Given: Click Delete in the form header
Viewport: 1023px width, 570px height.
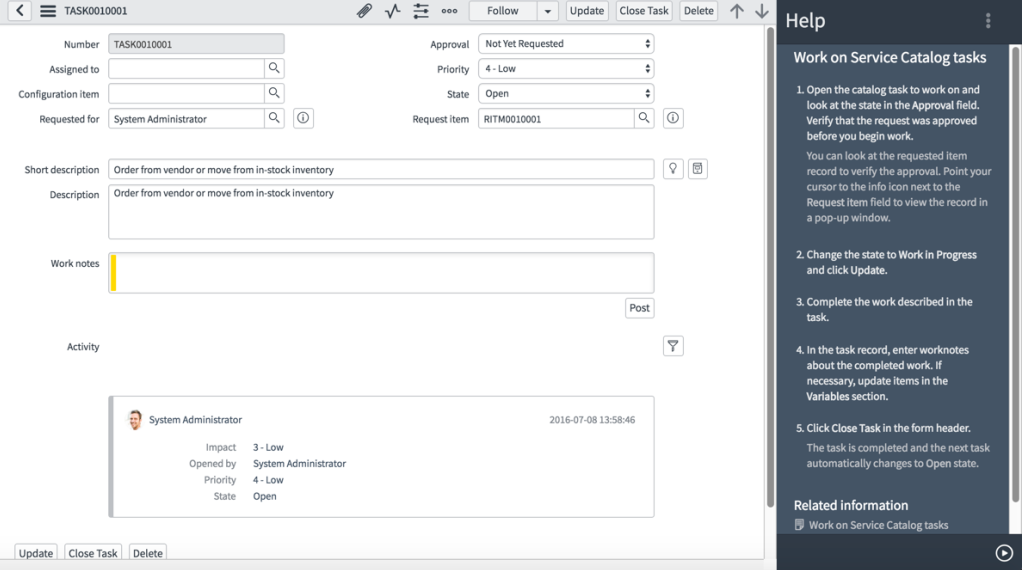Looking at the screenshot, I should pyautogui.click(x=698, y=11).
